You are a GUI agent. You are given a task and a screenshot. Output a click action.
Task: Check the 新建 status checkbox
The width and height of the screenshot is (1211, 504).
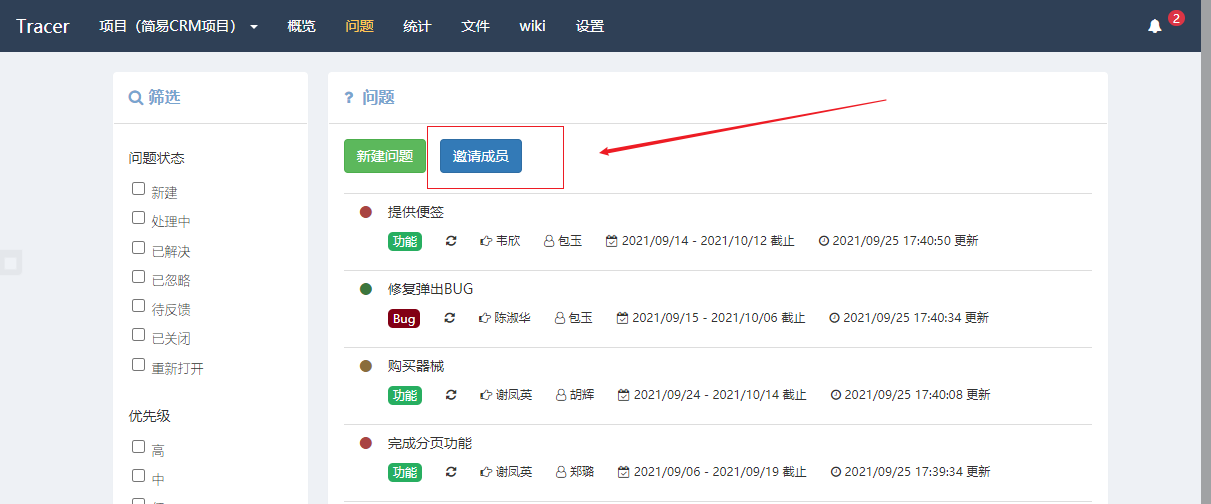click(138, 189)
